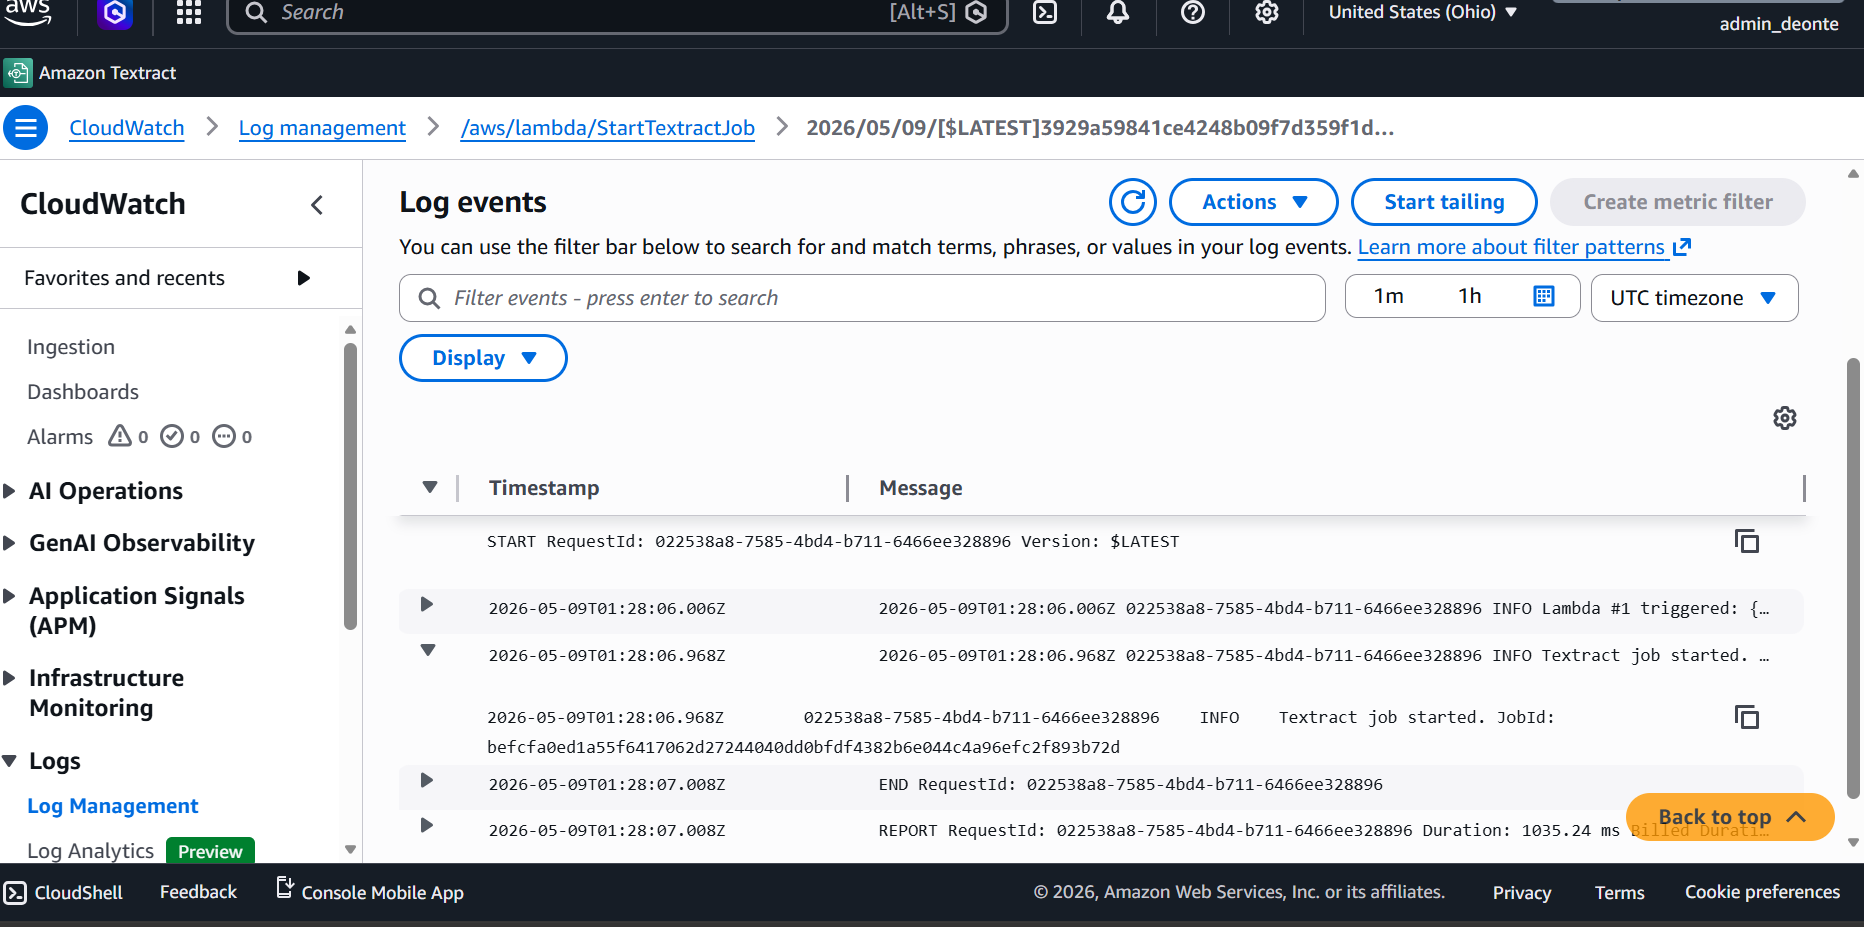Open the Actions dropdown

pyautogui.click(x=1254, y=202)
